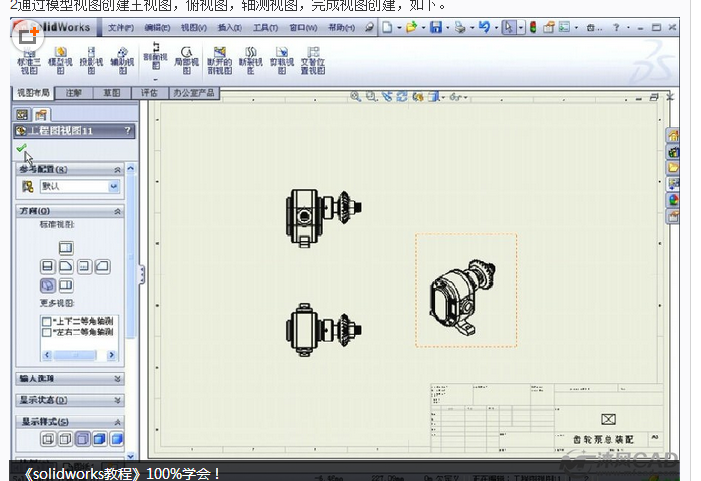The width and height of the screenshot is (701, 481).
Task: Select the Shaded With Edges display style
Action: click(100, 439)
